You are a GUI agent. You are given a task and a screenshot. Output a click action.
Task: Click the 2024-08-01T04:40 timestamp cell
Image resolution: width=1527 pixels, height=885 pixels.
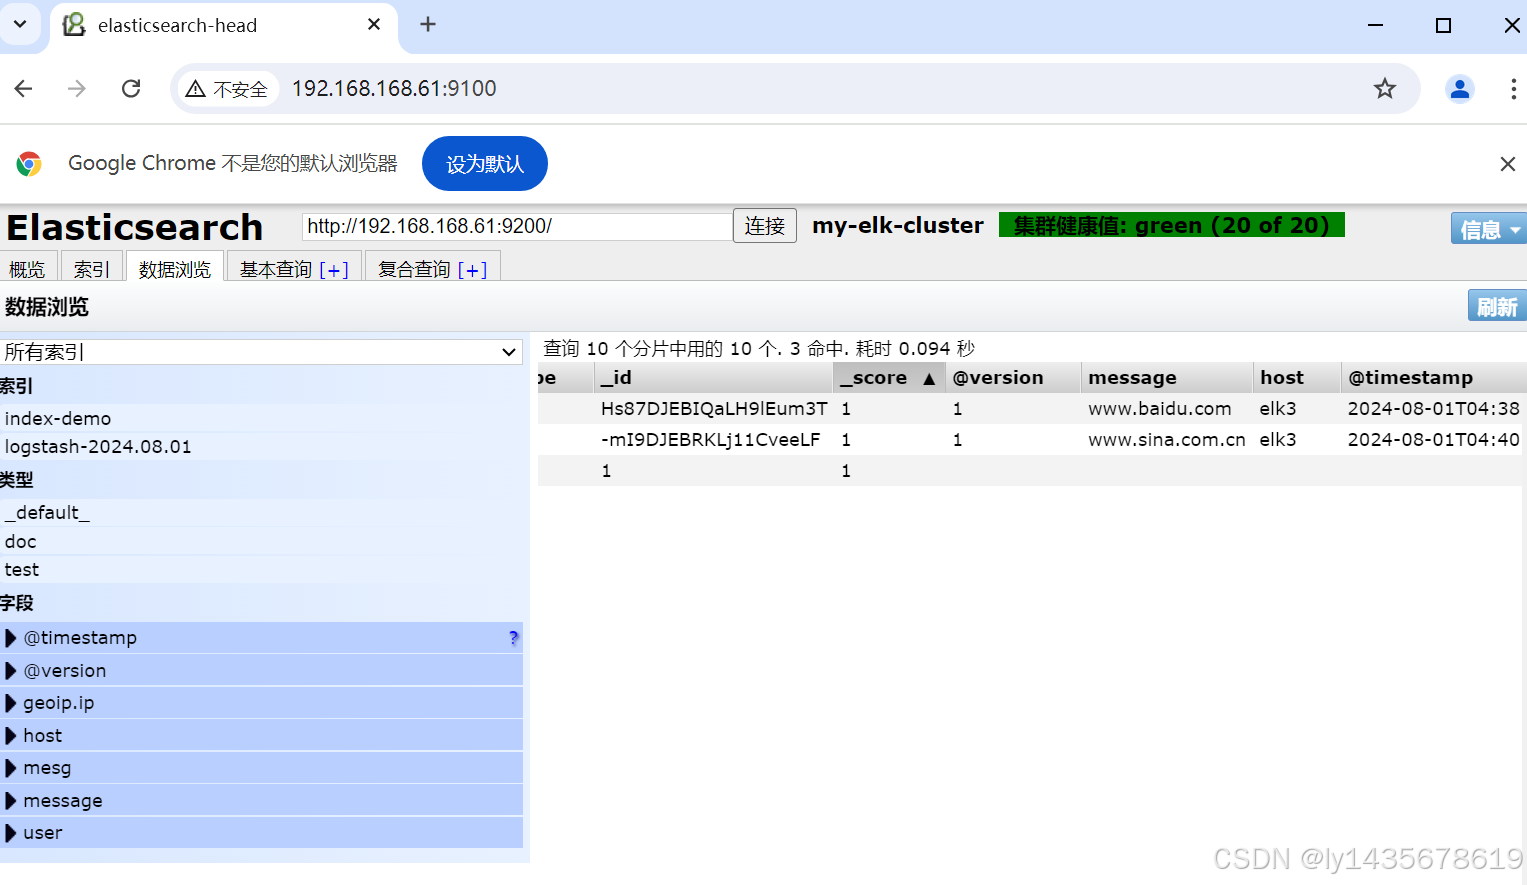coord(1434,440)
